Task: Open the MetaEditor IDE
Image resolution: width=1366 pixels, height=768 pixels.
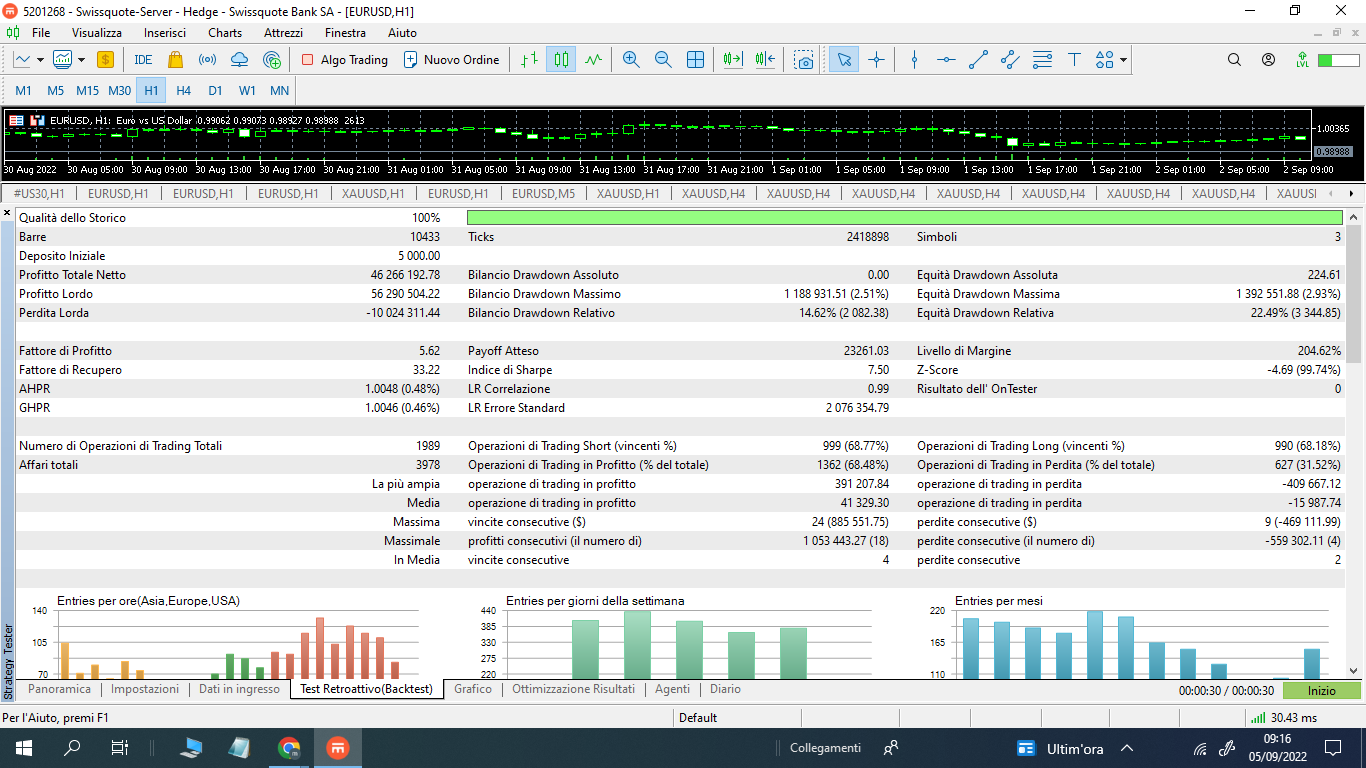Action: (143, 60)
